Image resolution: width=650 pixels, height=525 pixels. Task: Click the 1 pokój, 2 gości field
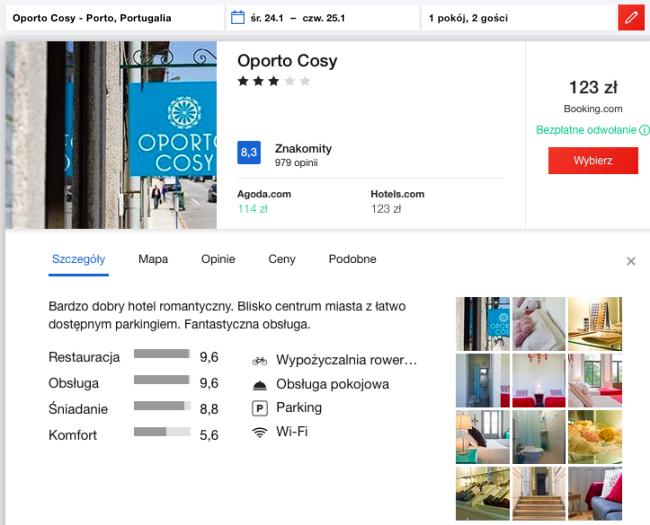[519, 18]
